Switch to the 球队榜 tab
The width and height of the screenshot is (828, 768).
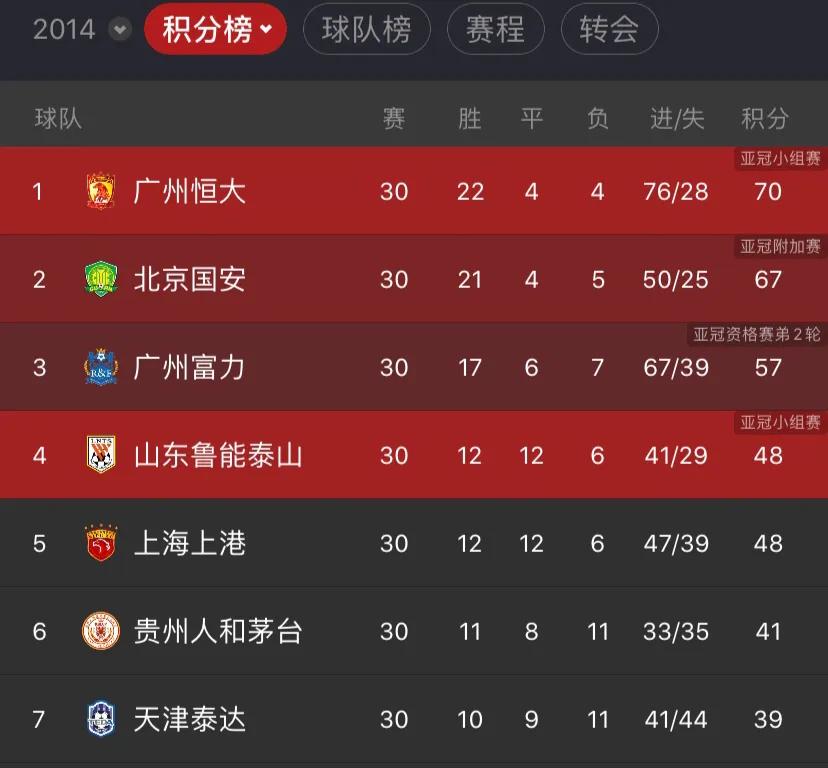366,29
